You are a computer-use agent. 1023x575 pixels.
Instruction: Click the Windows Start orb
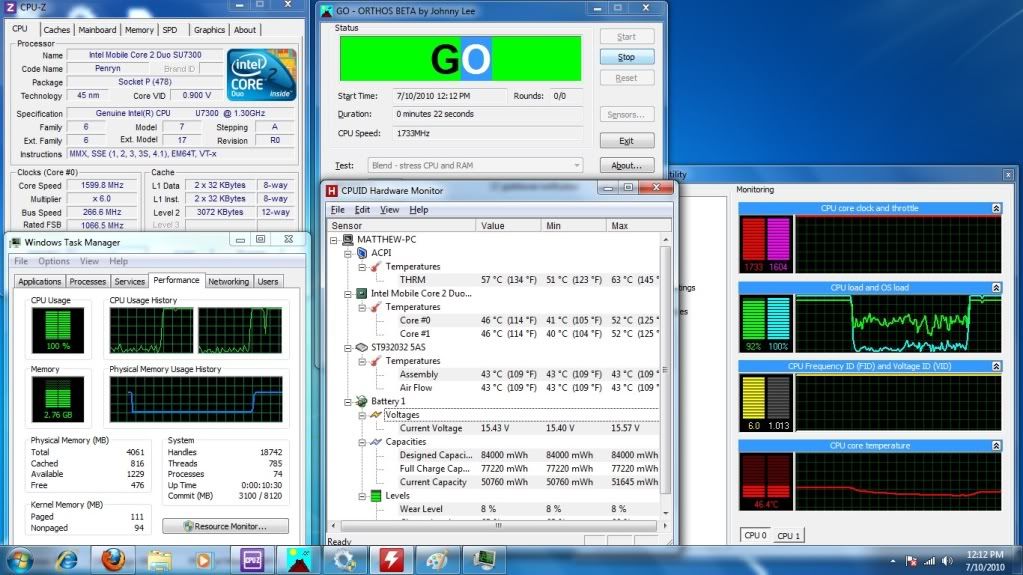pyautogui.click(x=20, y=560)
